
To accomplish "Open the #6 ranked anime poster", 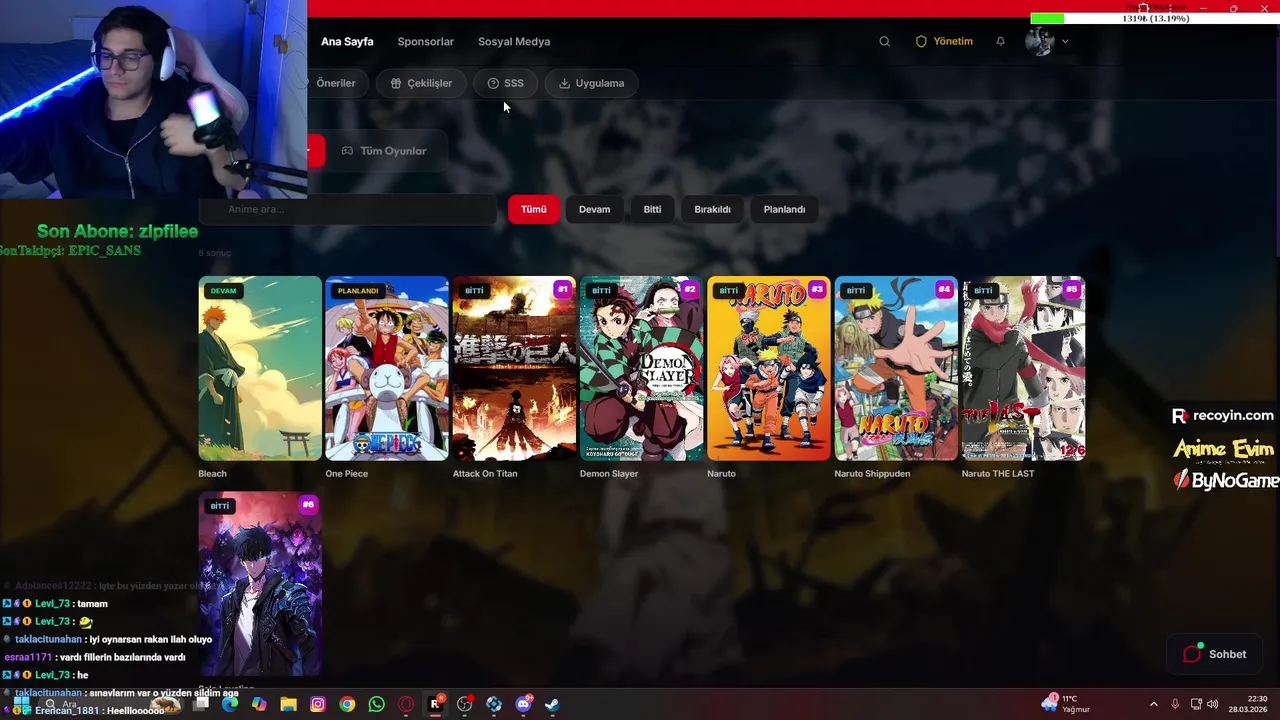I will click(x=260, y=584).
